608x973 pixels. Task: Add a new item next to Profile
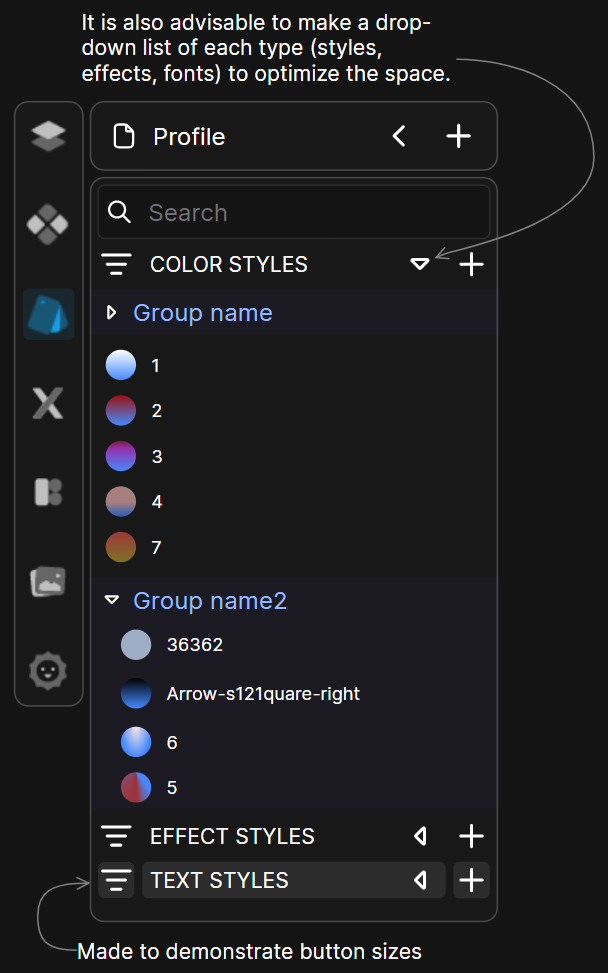pyautogui.click(x=458, y=137)
